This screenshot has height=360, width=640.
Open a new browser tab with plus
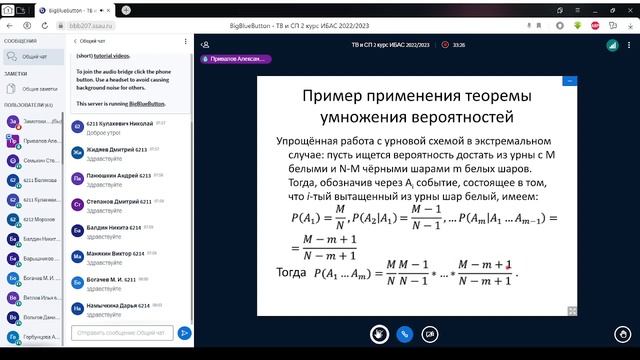126,10
